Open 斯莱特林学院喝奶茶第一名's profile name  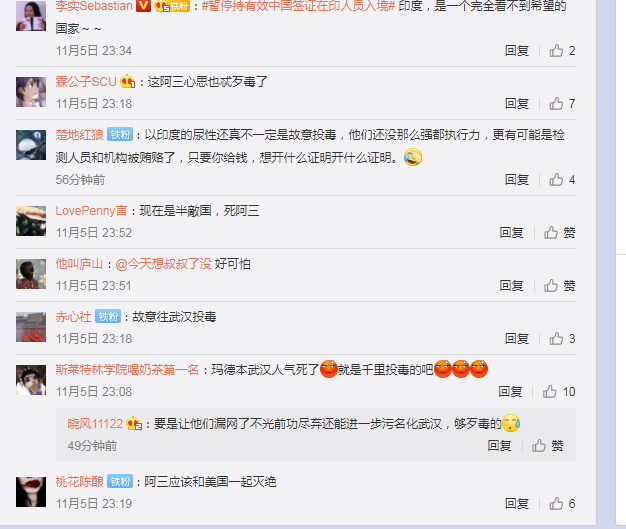click(127, 370)
